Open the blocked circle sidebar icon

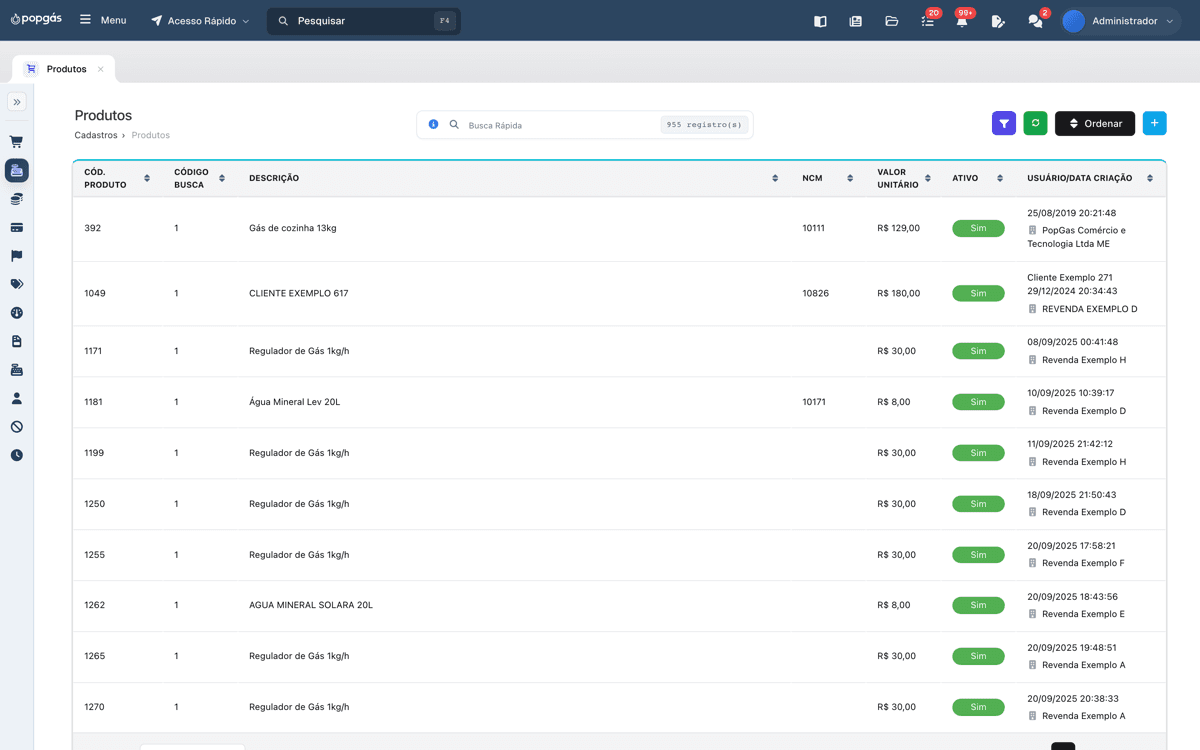[16, 427]
